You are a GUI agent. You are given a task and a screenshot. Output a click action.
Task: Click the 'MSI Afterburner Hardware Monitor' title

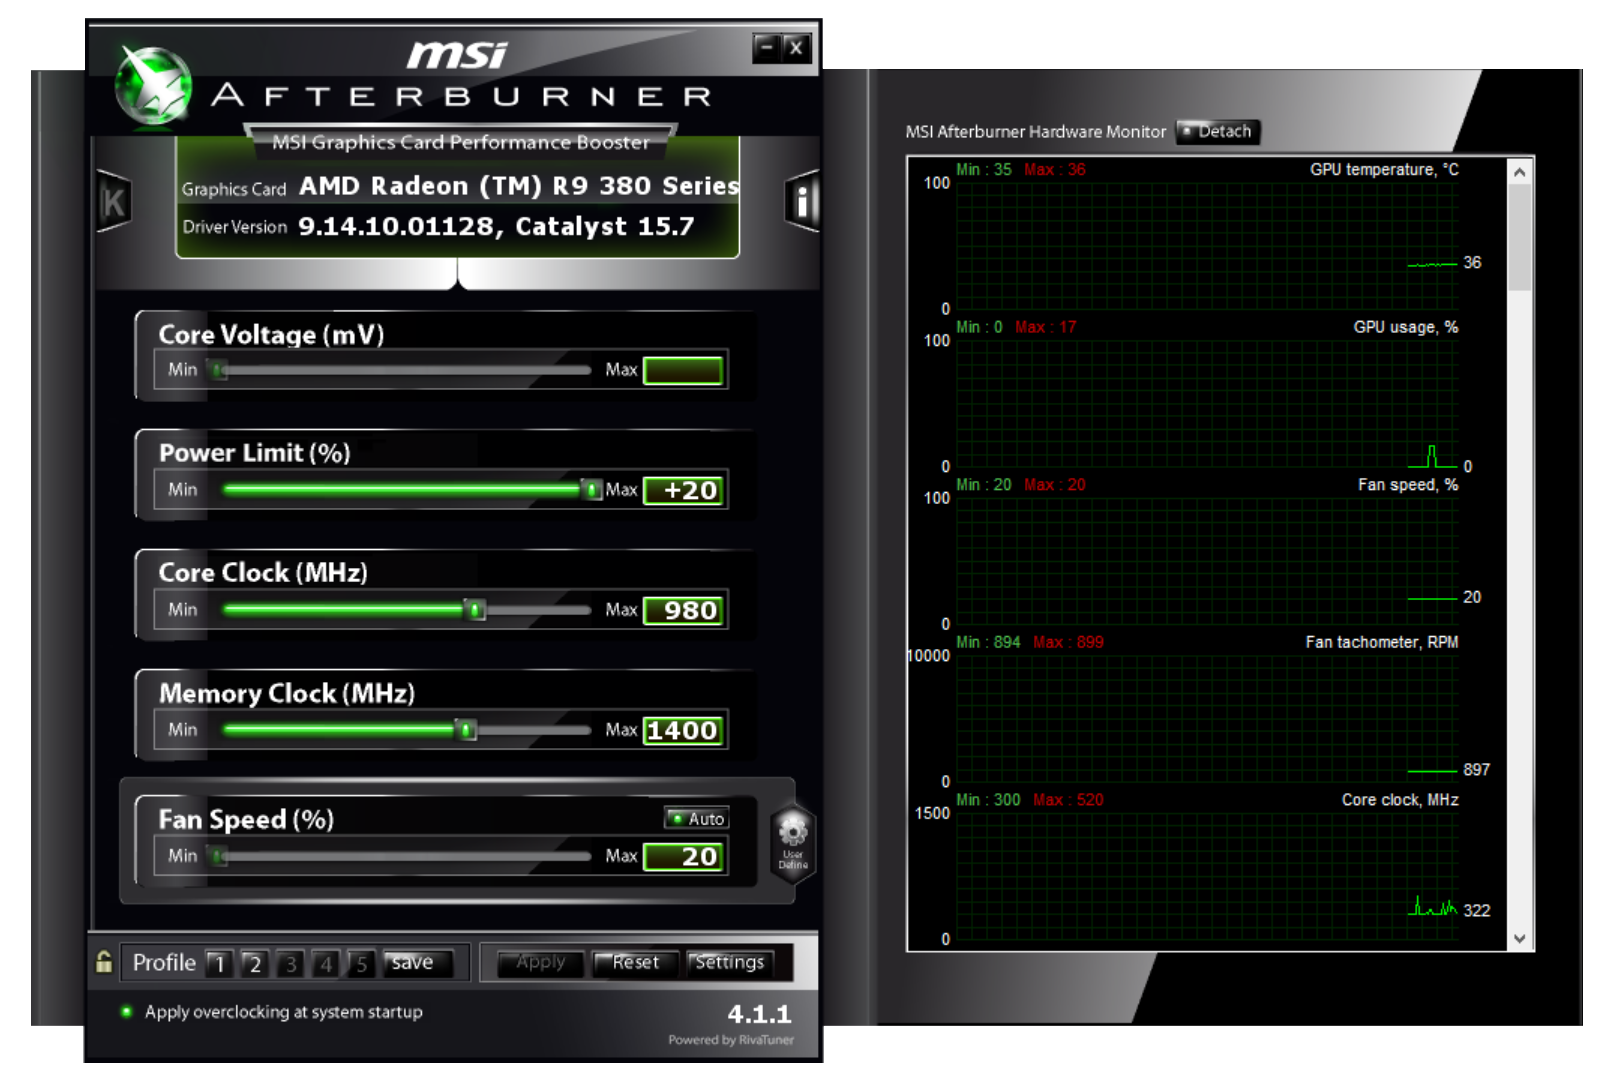tap(1035, 132)
